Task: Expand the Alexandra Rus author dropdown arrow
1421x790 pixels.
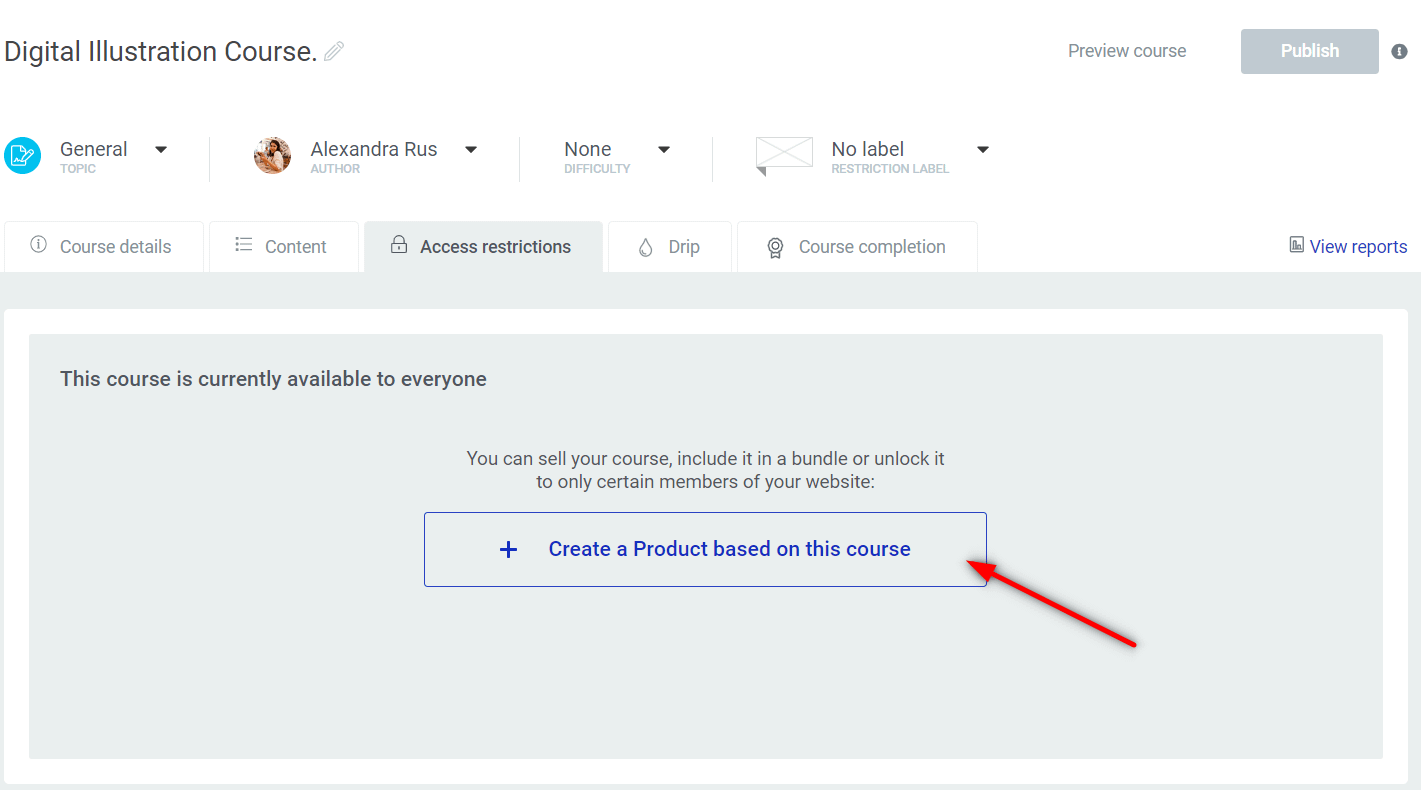Action: click(471, 150)
